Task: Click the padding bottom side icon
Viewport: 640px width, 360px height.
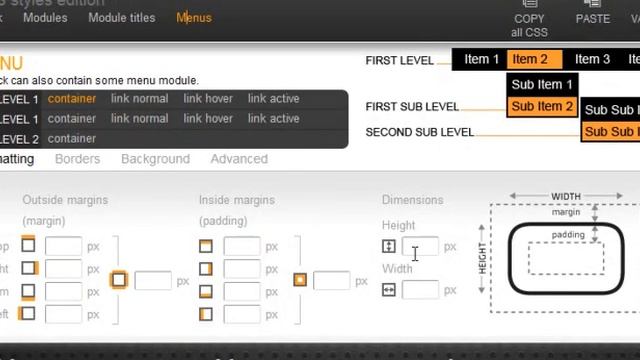Action: tap(206, 291)
